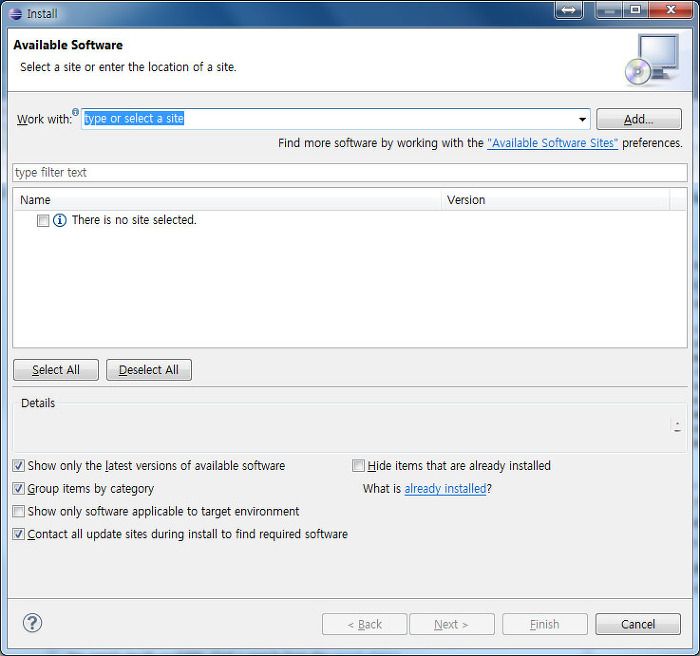Viewport: 700px width, 656px height.
Task: Close the Install dialog window
Action: (x=671, y=10)
